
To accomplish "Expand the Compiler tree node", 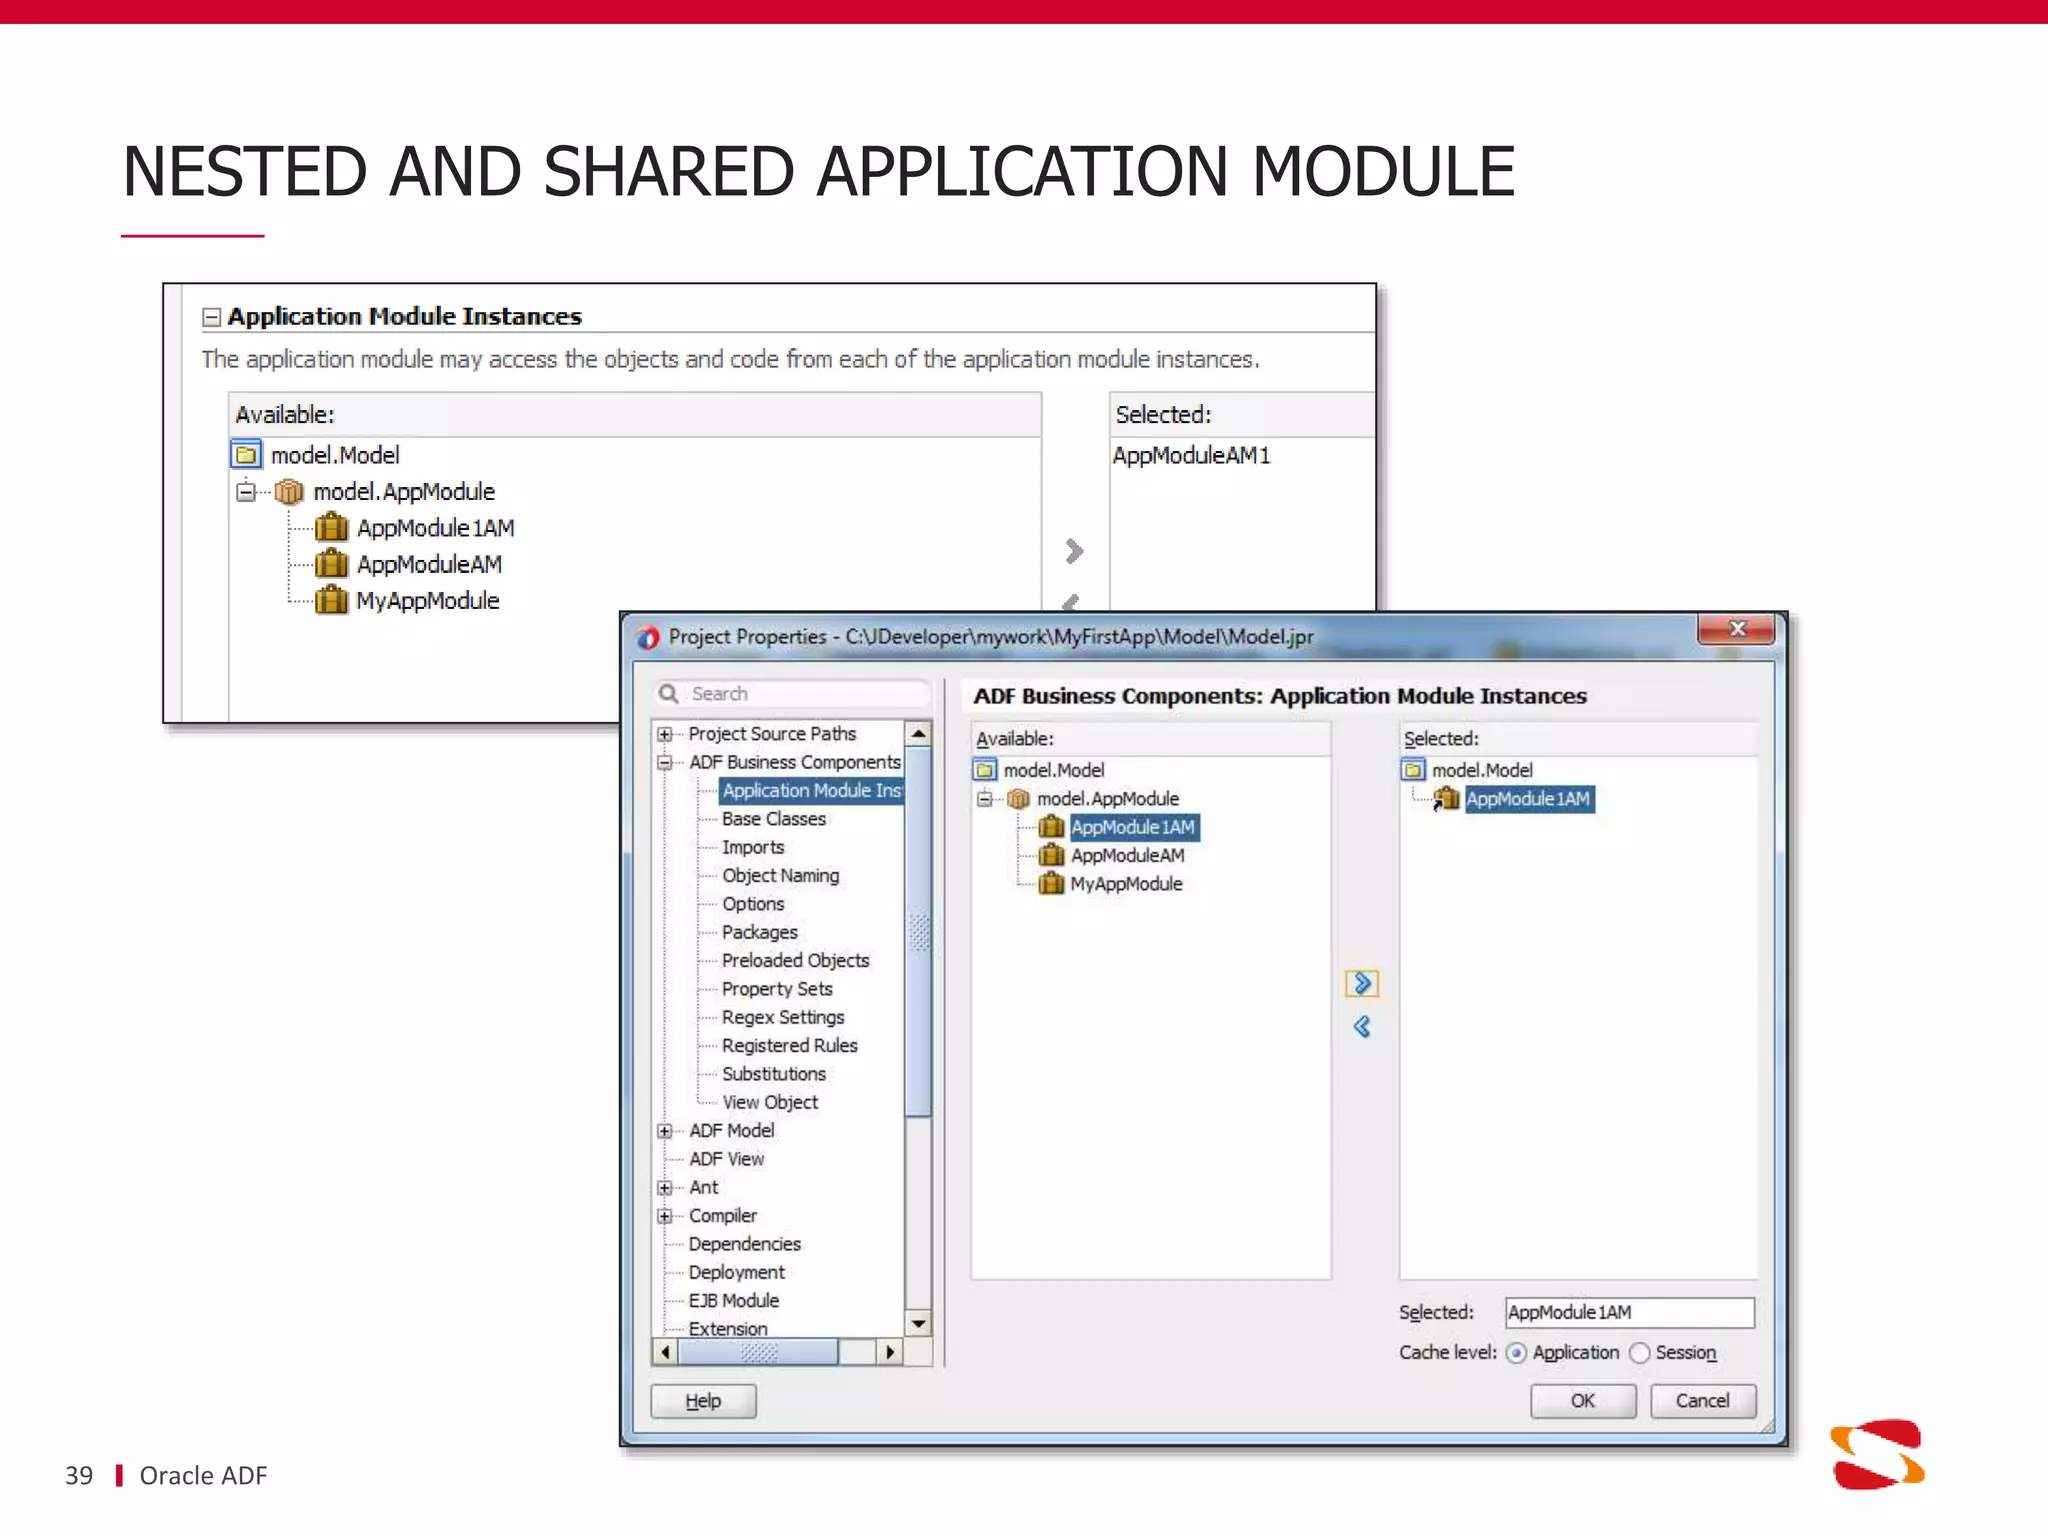I will coord(664,1216).
